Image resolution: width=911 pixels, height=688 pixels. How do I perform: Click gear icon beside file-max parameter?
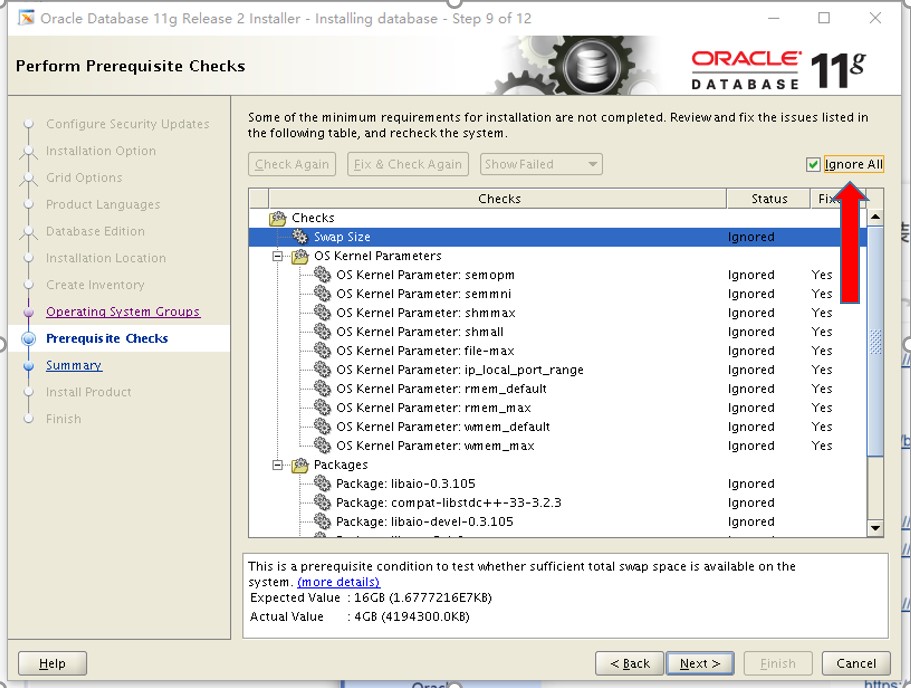click(x=322, y=350)
